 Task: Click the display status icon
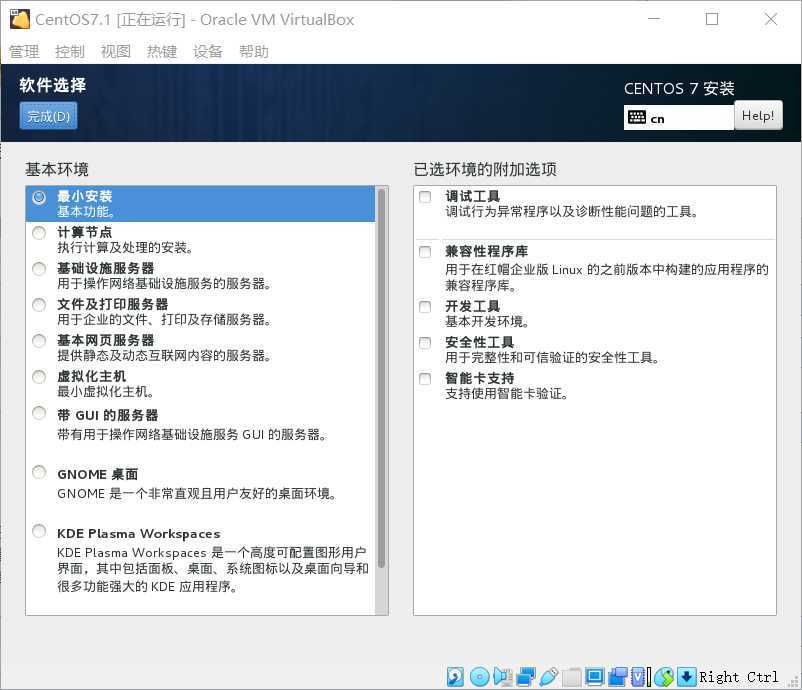pyautogui.click(x=594, y=677)
